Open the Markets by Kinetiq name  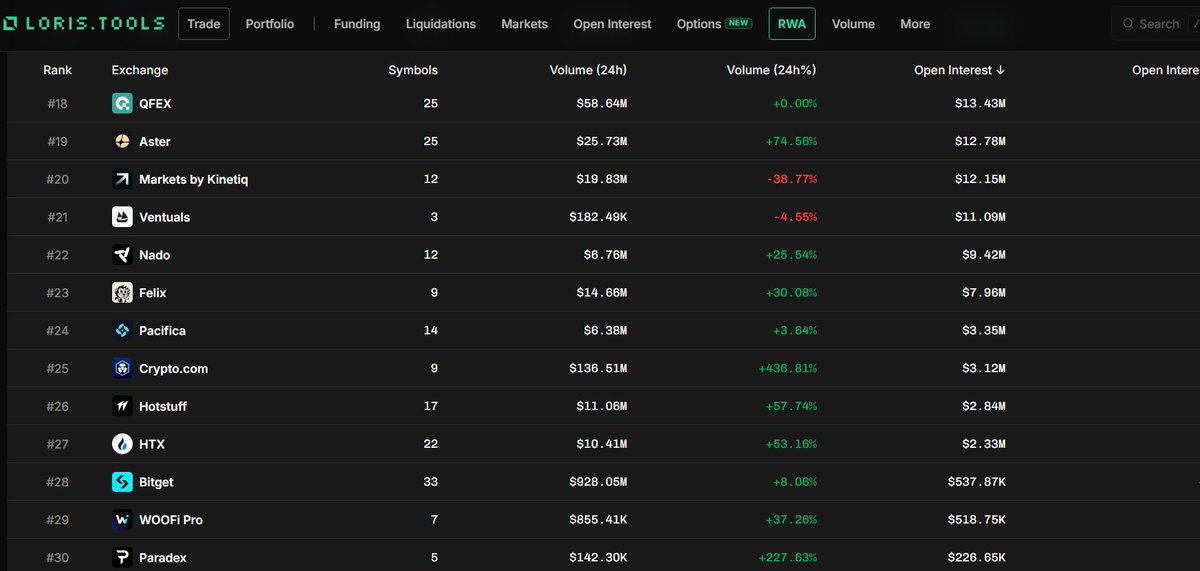coord(194,179)
